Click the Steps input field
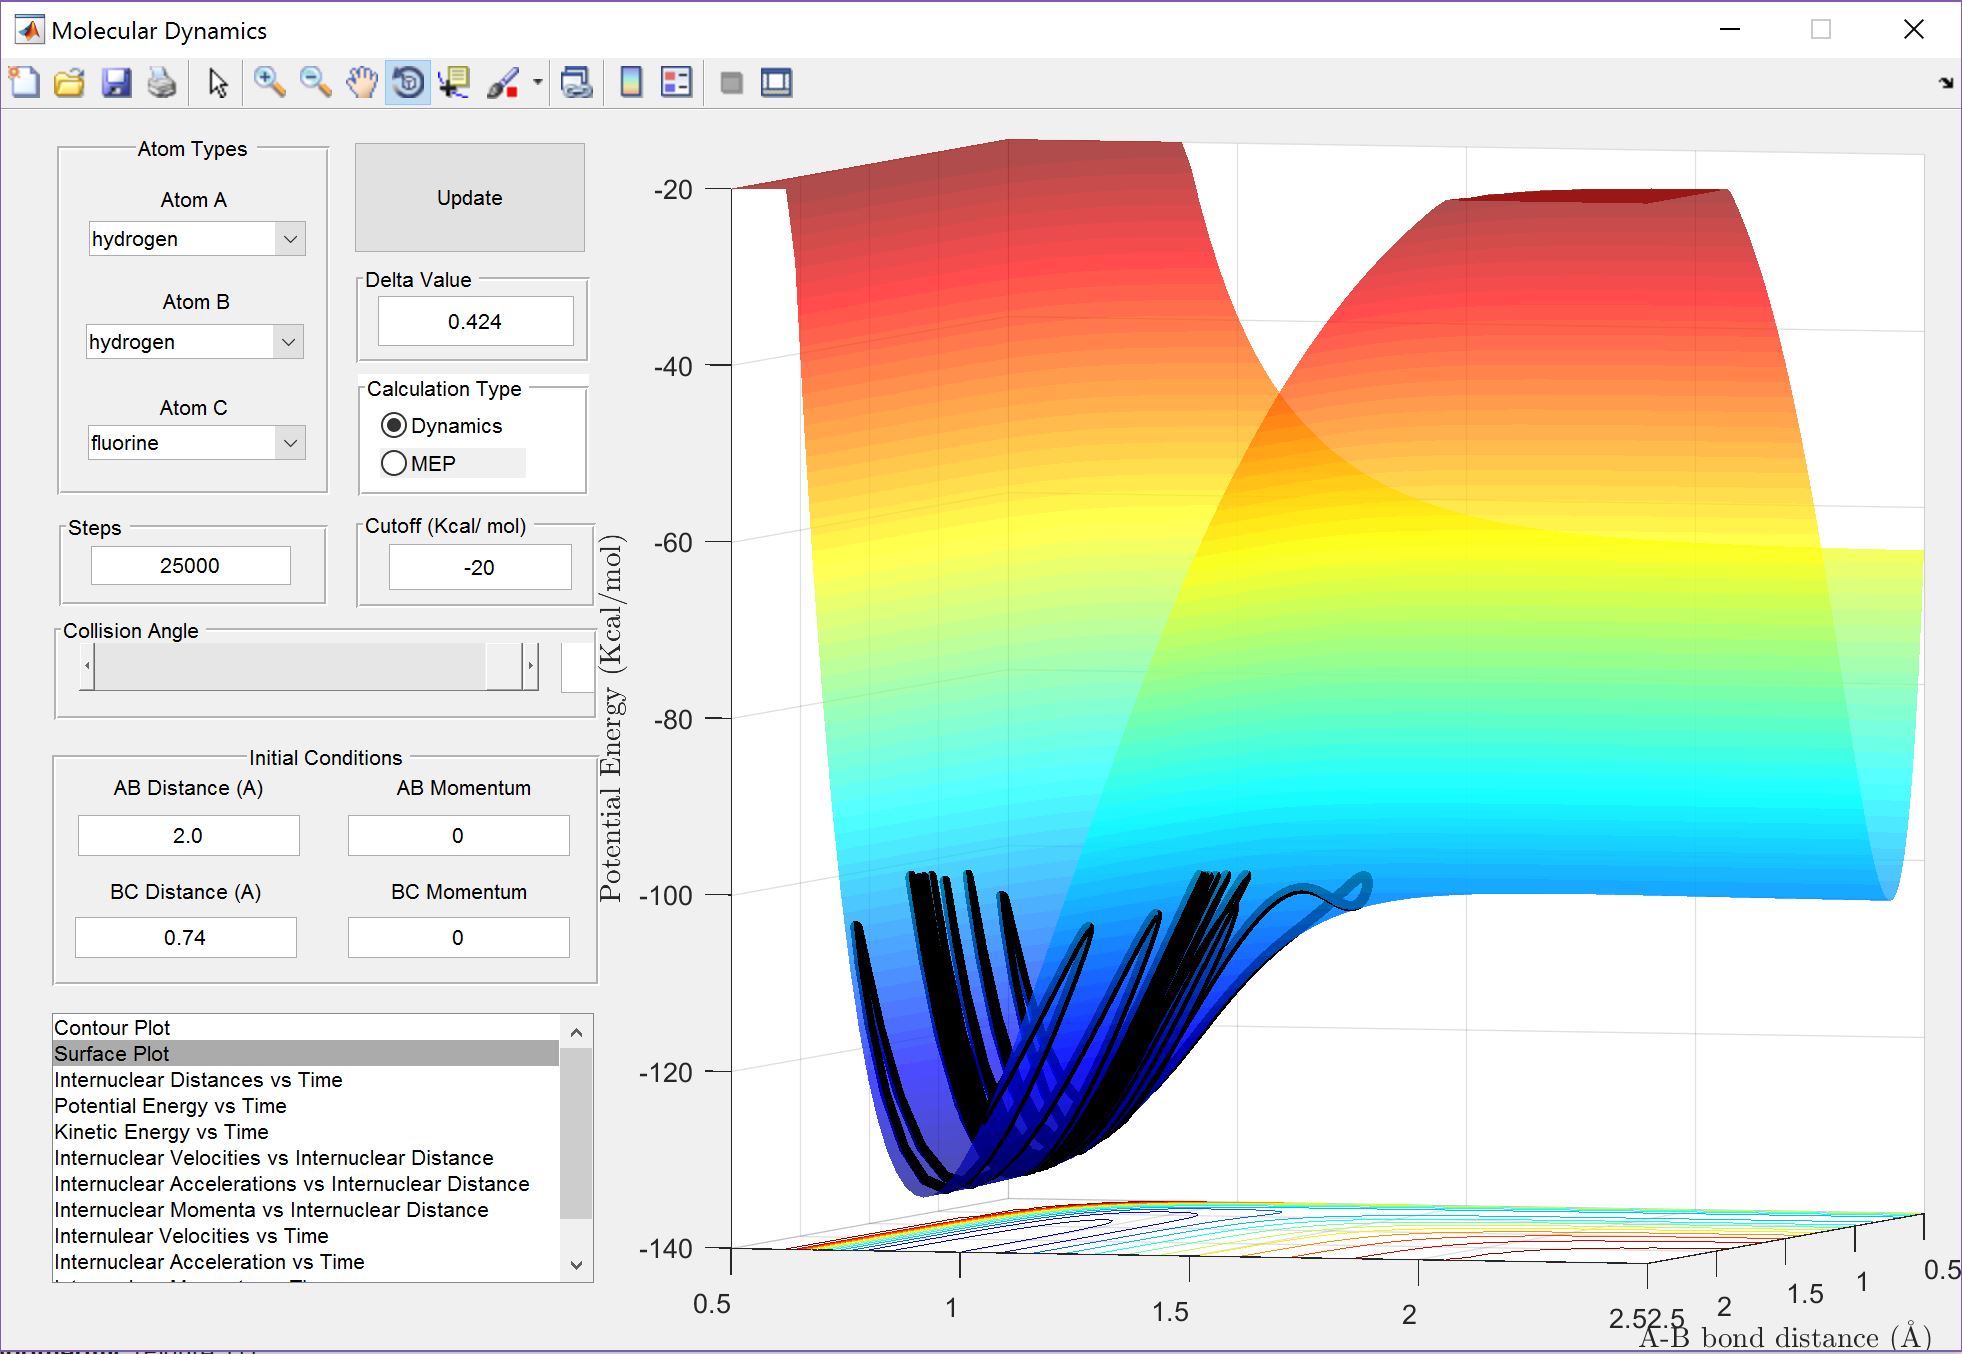 pyautogui.click(x=191, y=566)
